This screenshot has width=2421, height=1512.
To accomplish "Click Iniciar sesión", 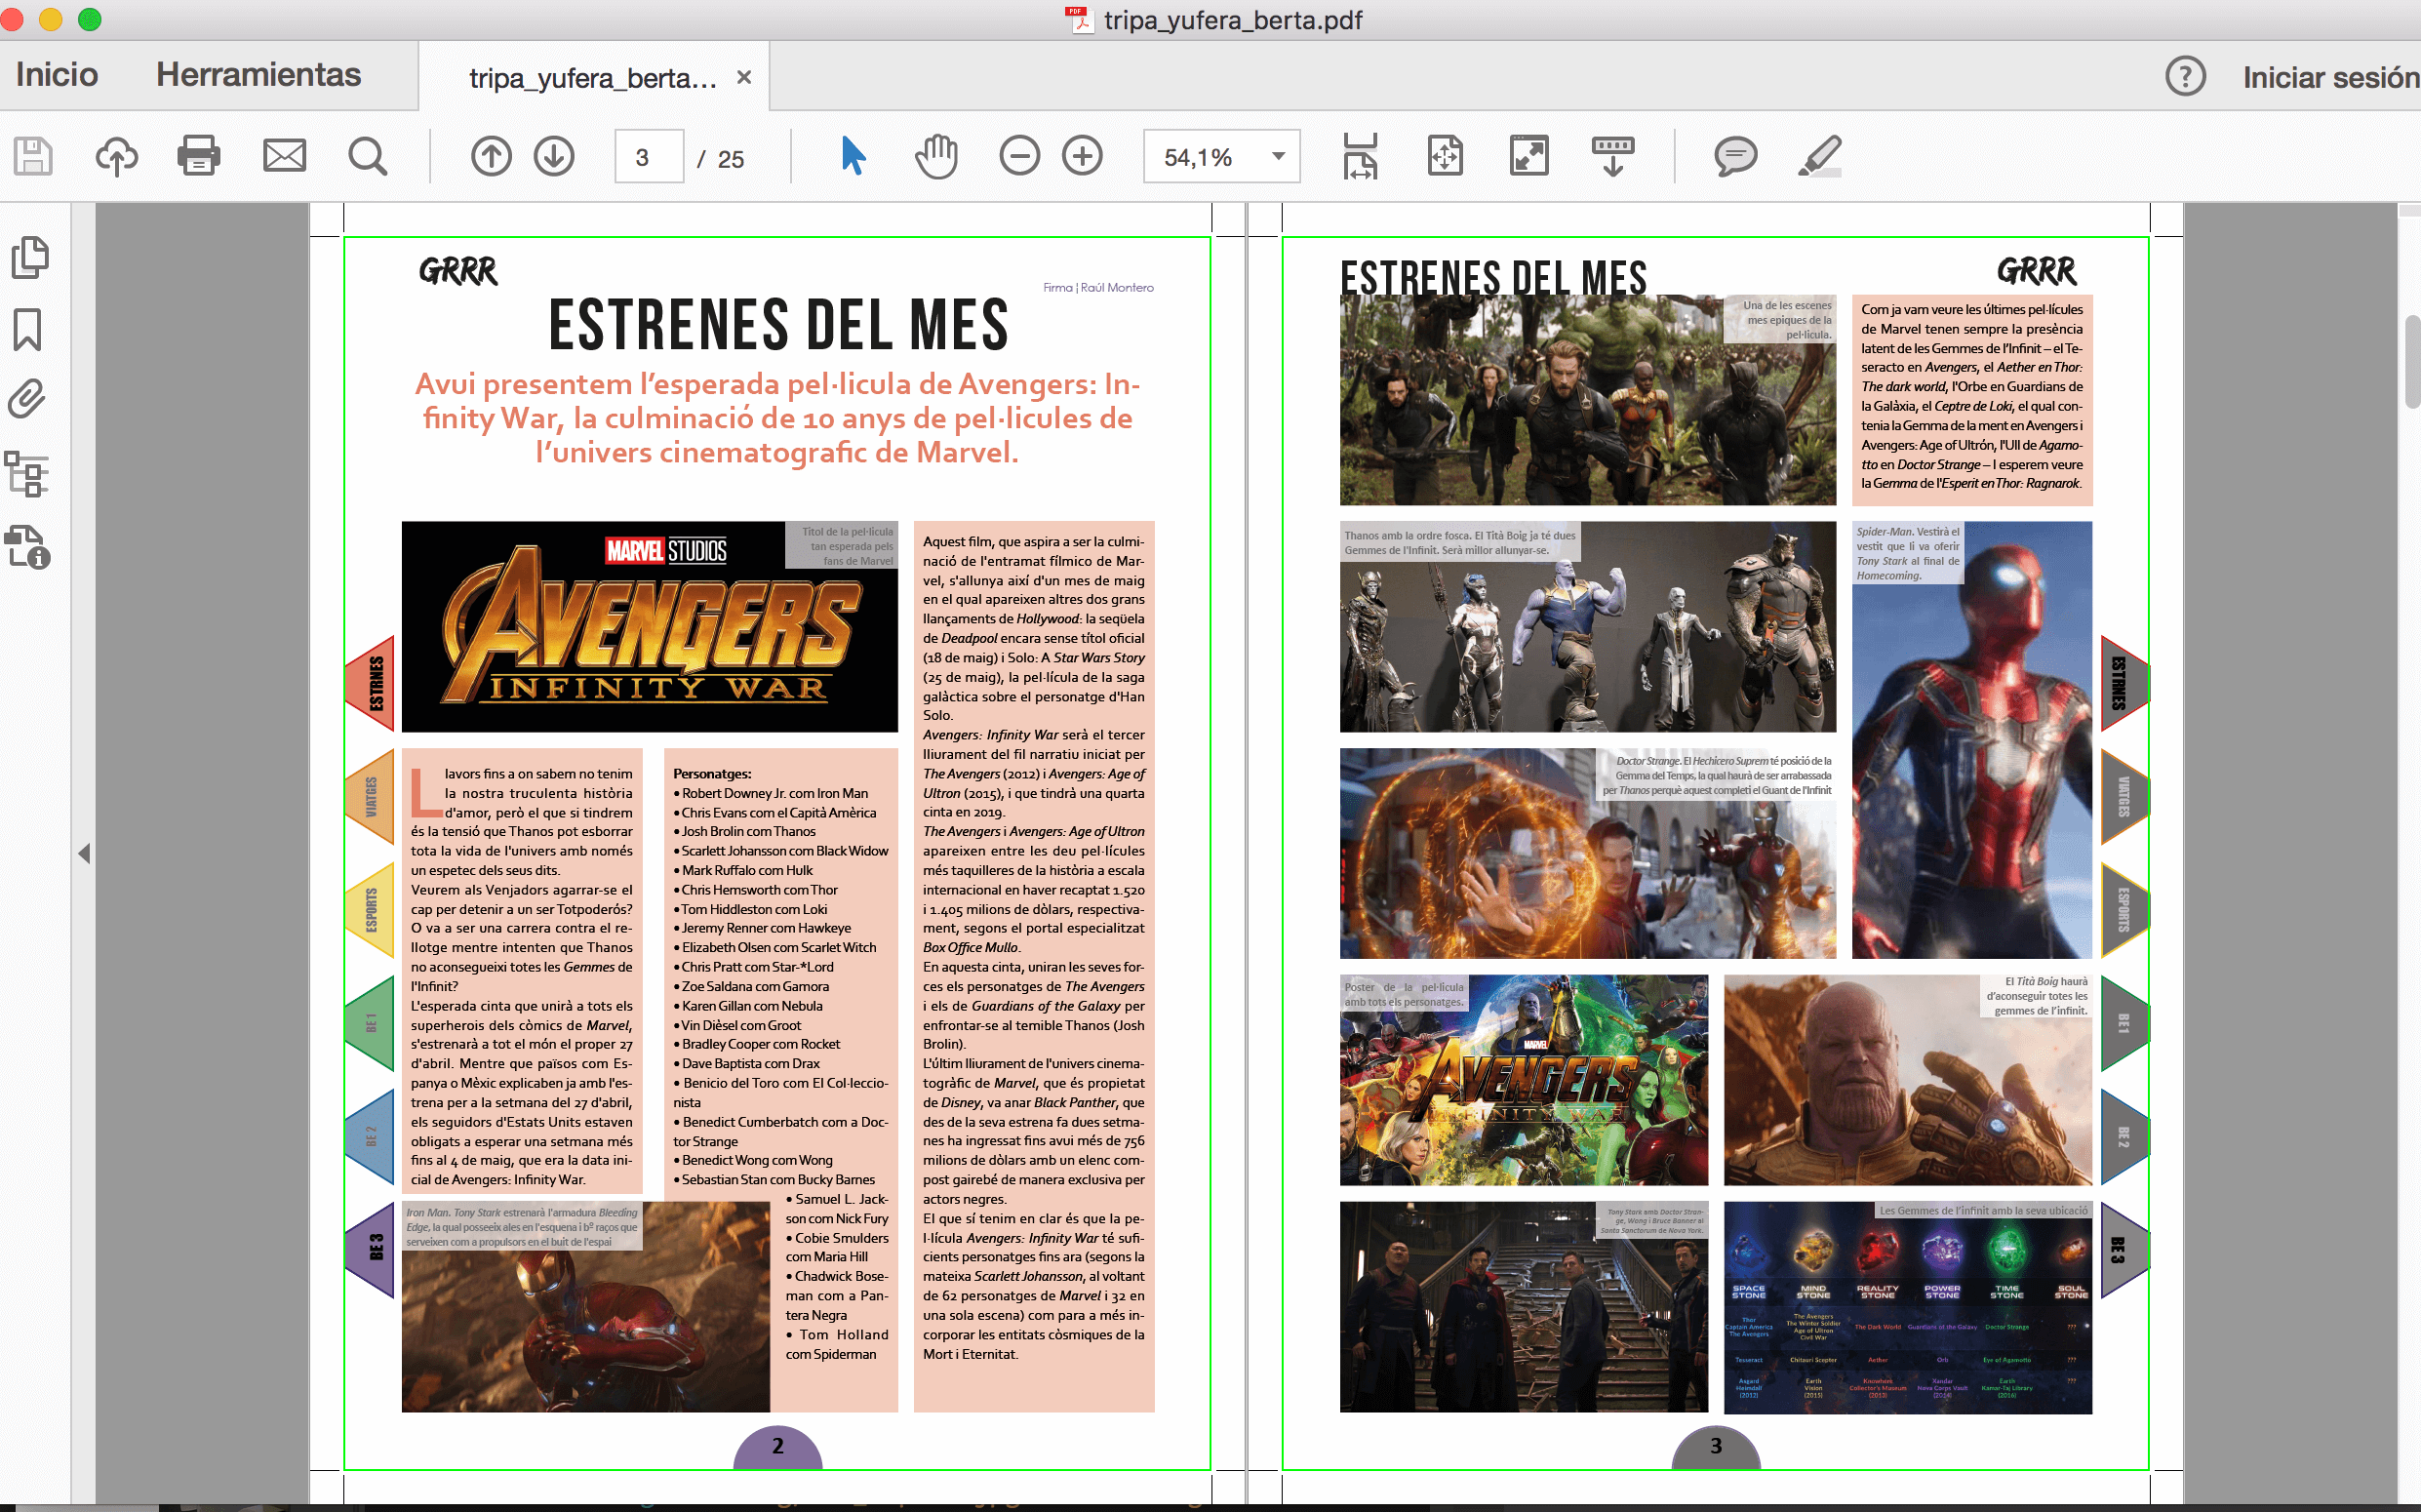I will click(x=2331, y=78).
